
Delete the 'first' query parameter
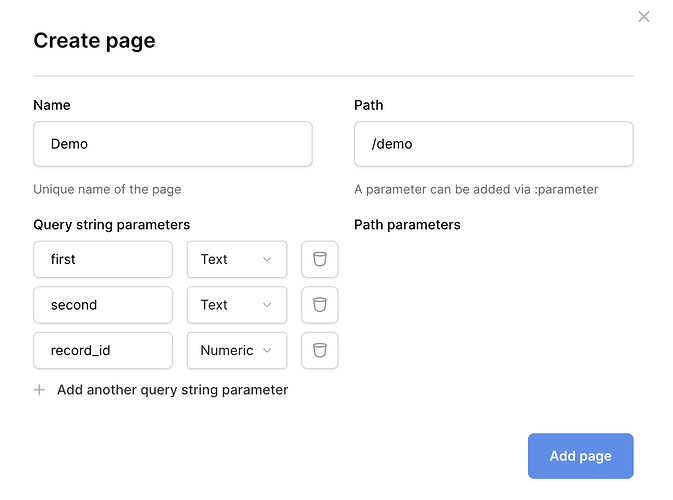320,259
